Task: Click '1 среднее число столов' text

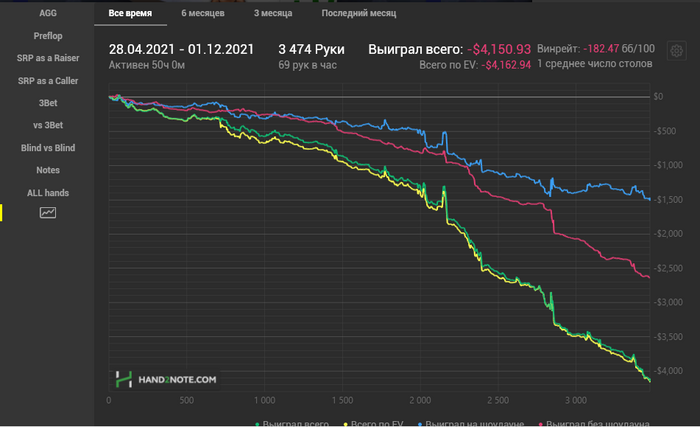Action: click(x=595, y=64)
